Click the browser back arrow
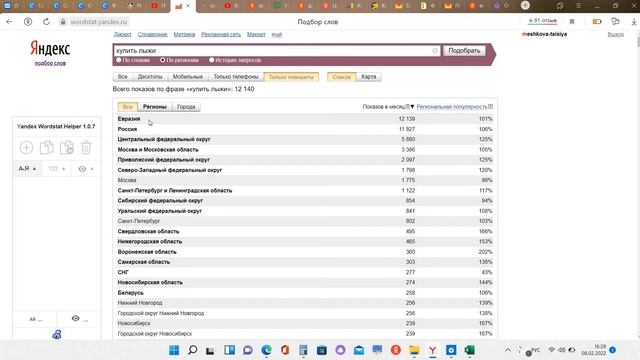This screenshot has width=640, height=360. tap(9, 22)
